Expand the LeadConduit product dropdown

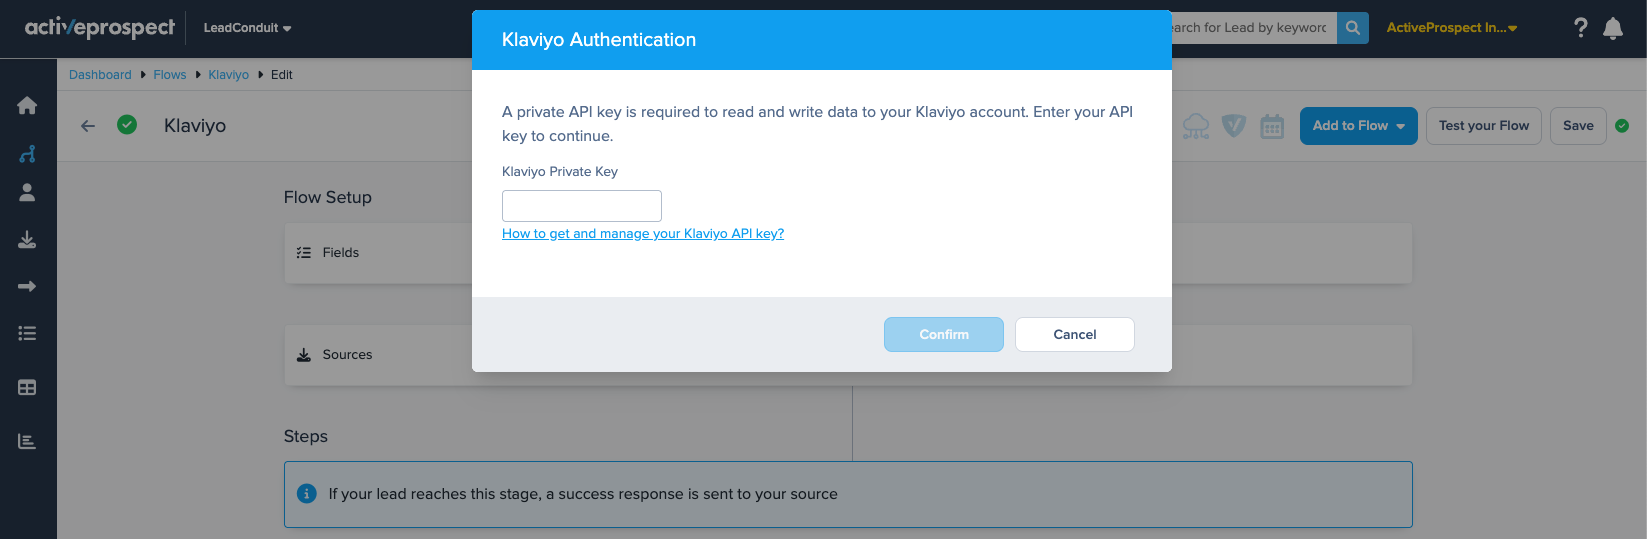(247, 28)
